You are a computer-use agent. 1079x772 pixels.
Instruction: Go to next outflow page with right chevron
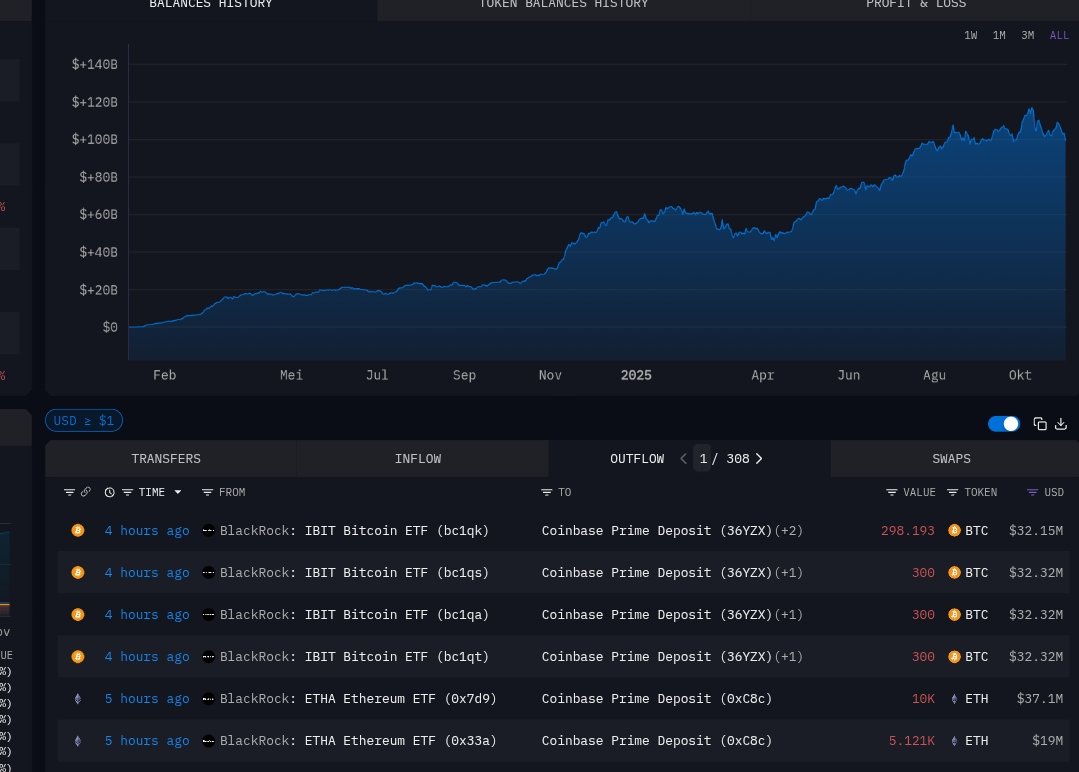(759, 459)
